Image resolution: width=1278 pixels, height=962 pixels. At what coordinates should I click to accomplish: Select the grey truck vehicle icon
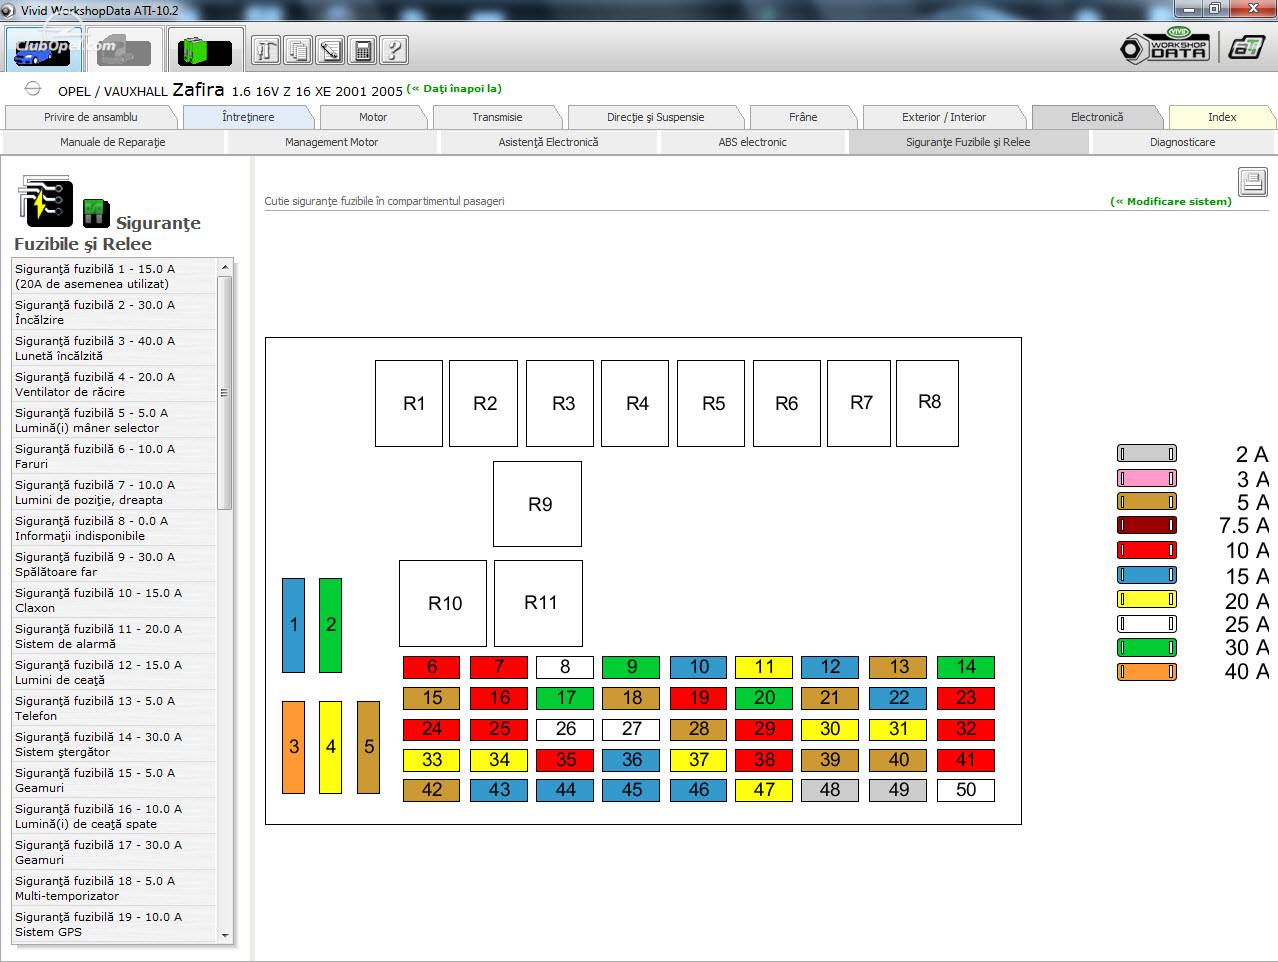tap(124, 51)
